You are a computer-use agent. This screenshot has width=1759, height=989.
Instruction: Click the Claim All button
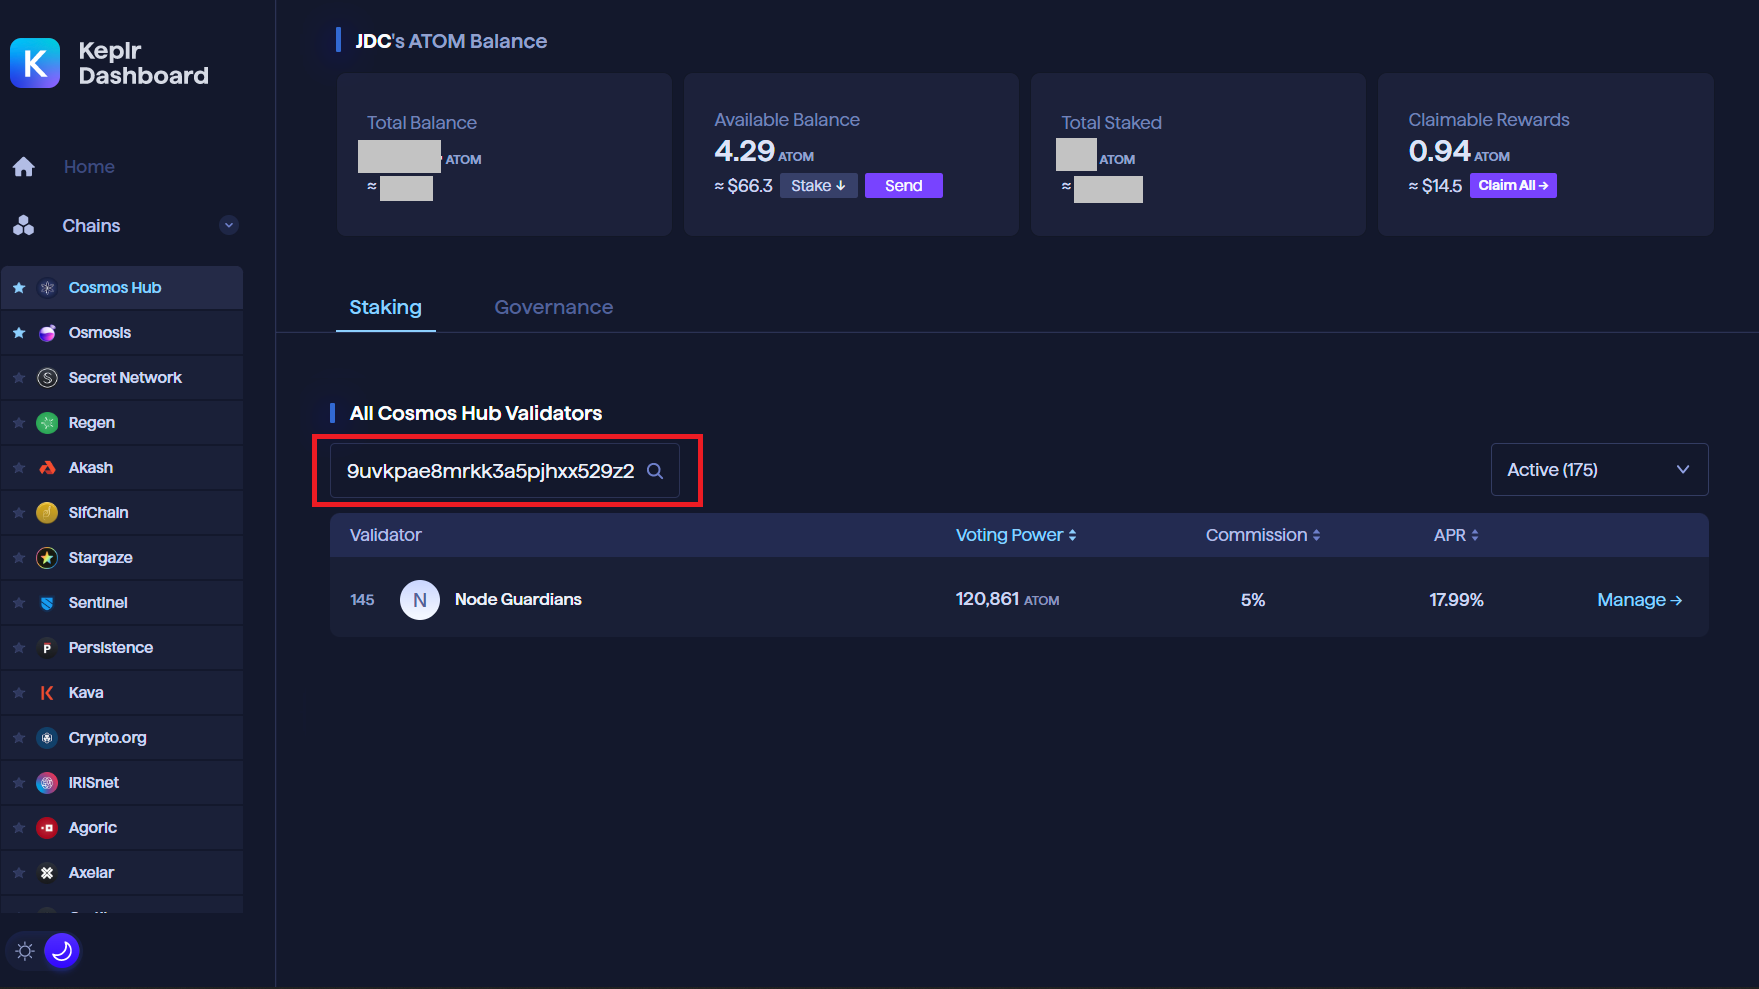tap(1512, 186)
